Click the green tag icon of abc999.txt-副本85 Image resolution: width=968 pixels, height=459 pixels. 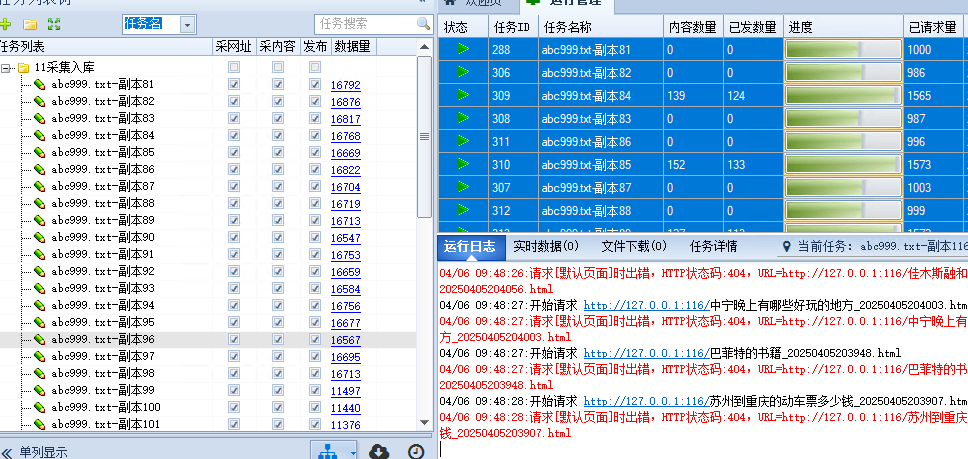(x=40, y=152)
